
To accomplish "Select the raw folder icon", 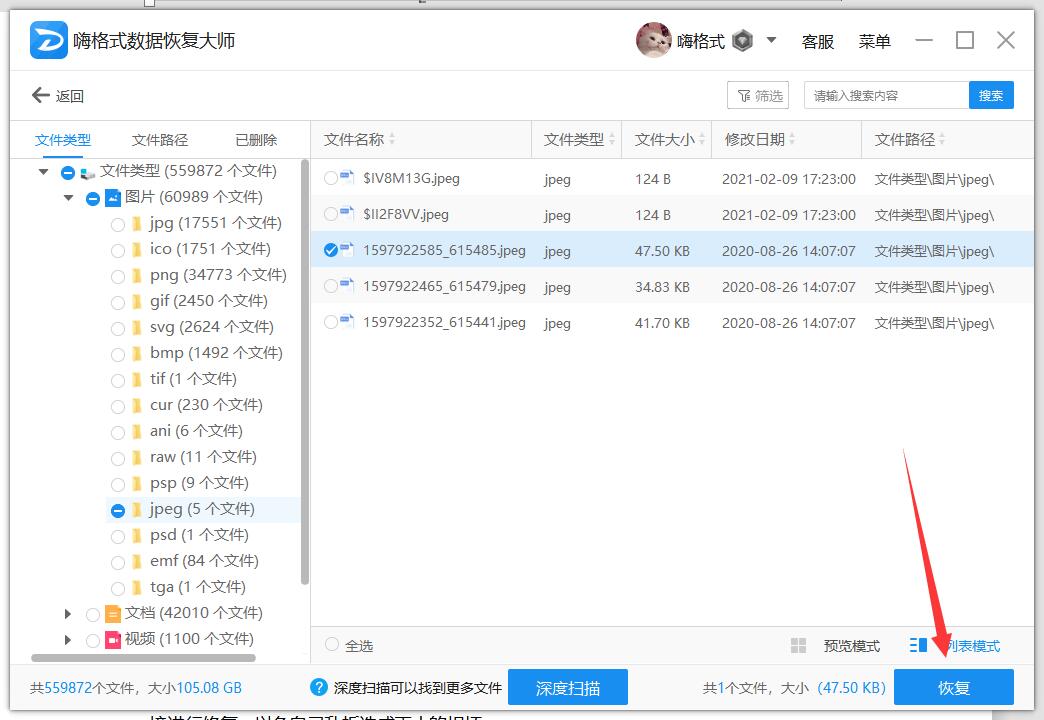I will [136, 458].
